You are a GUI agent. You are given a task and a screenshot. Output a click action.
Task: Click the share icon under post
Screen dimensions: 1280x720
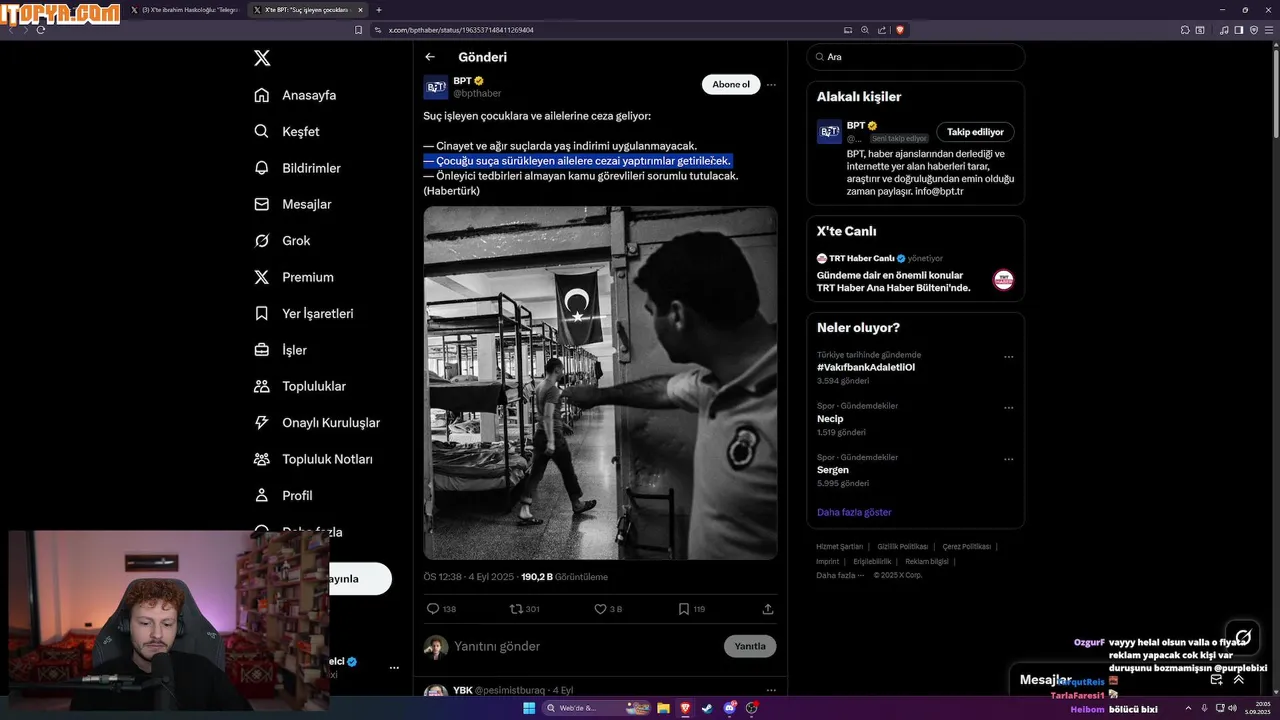[768, 608]
